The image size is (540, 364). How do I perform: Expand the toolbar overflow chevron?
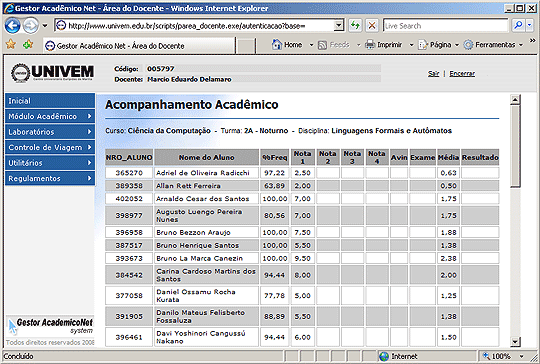coord(532,41)
